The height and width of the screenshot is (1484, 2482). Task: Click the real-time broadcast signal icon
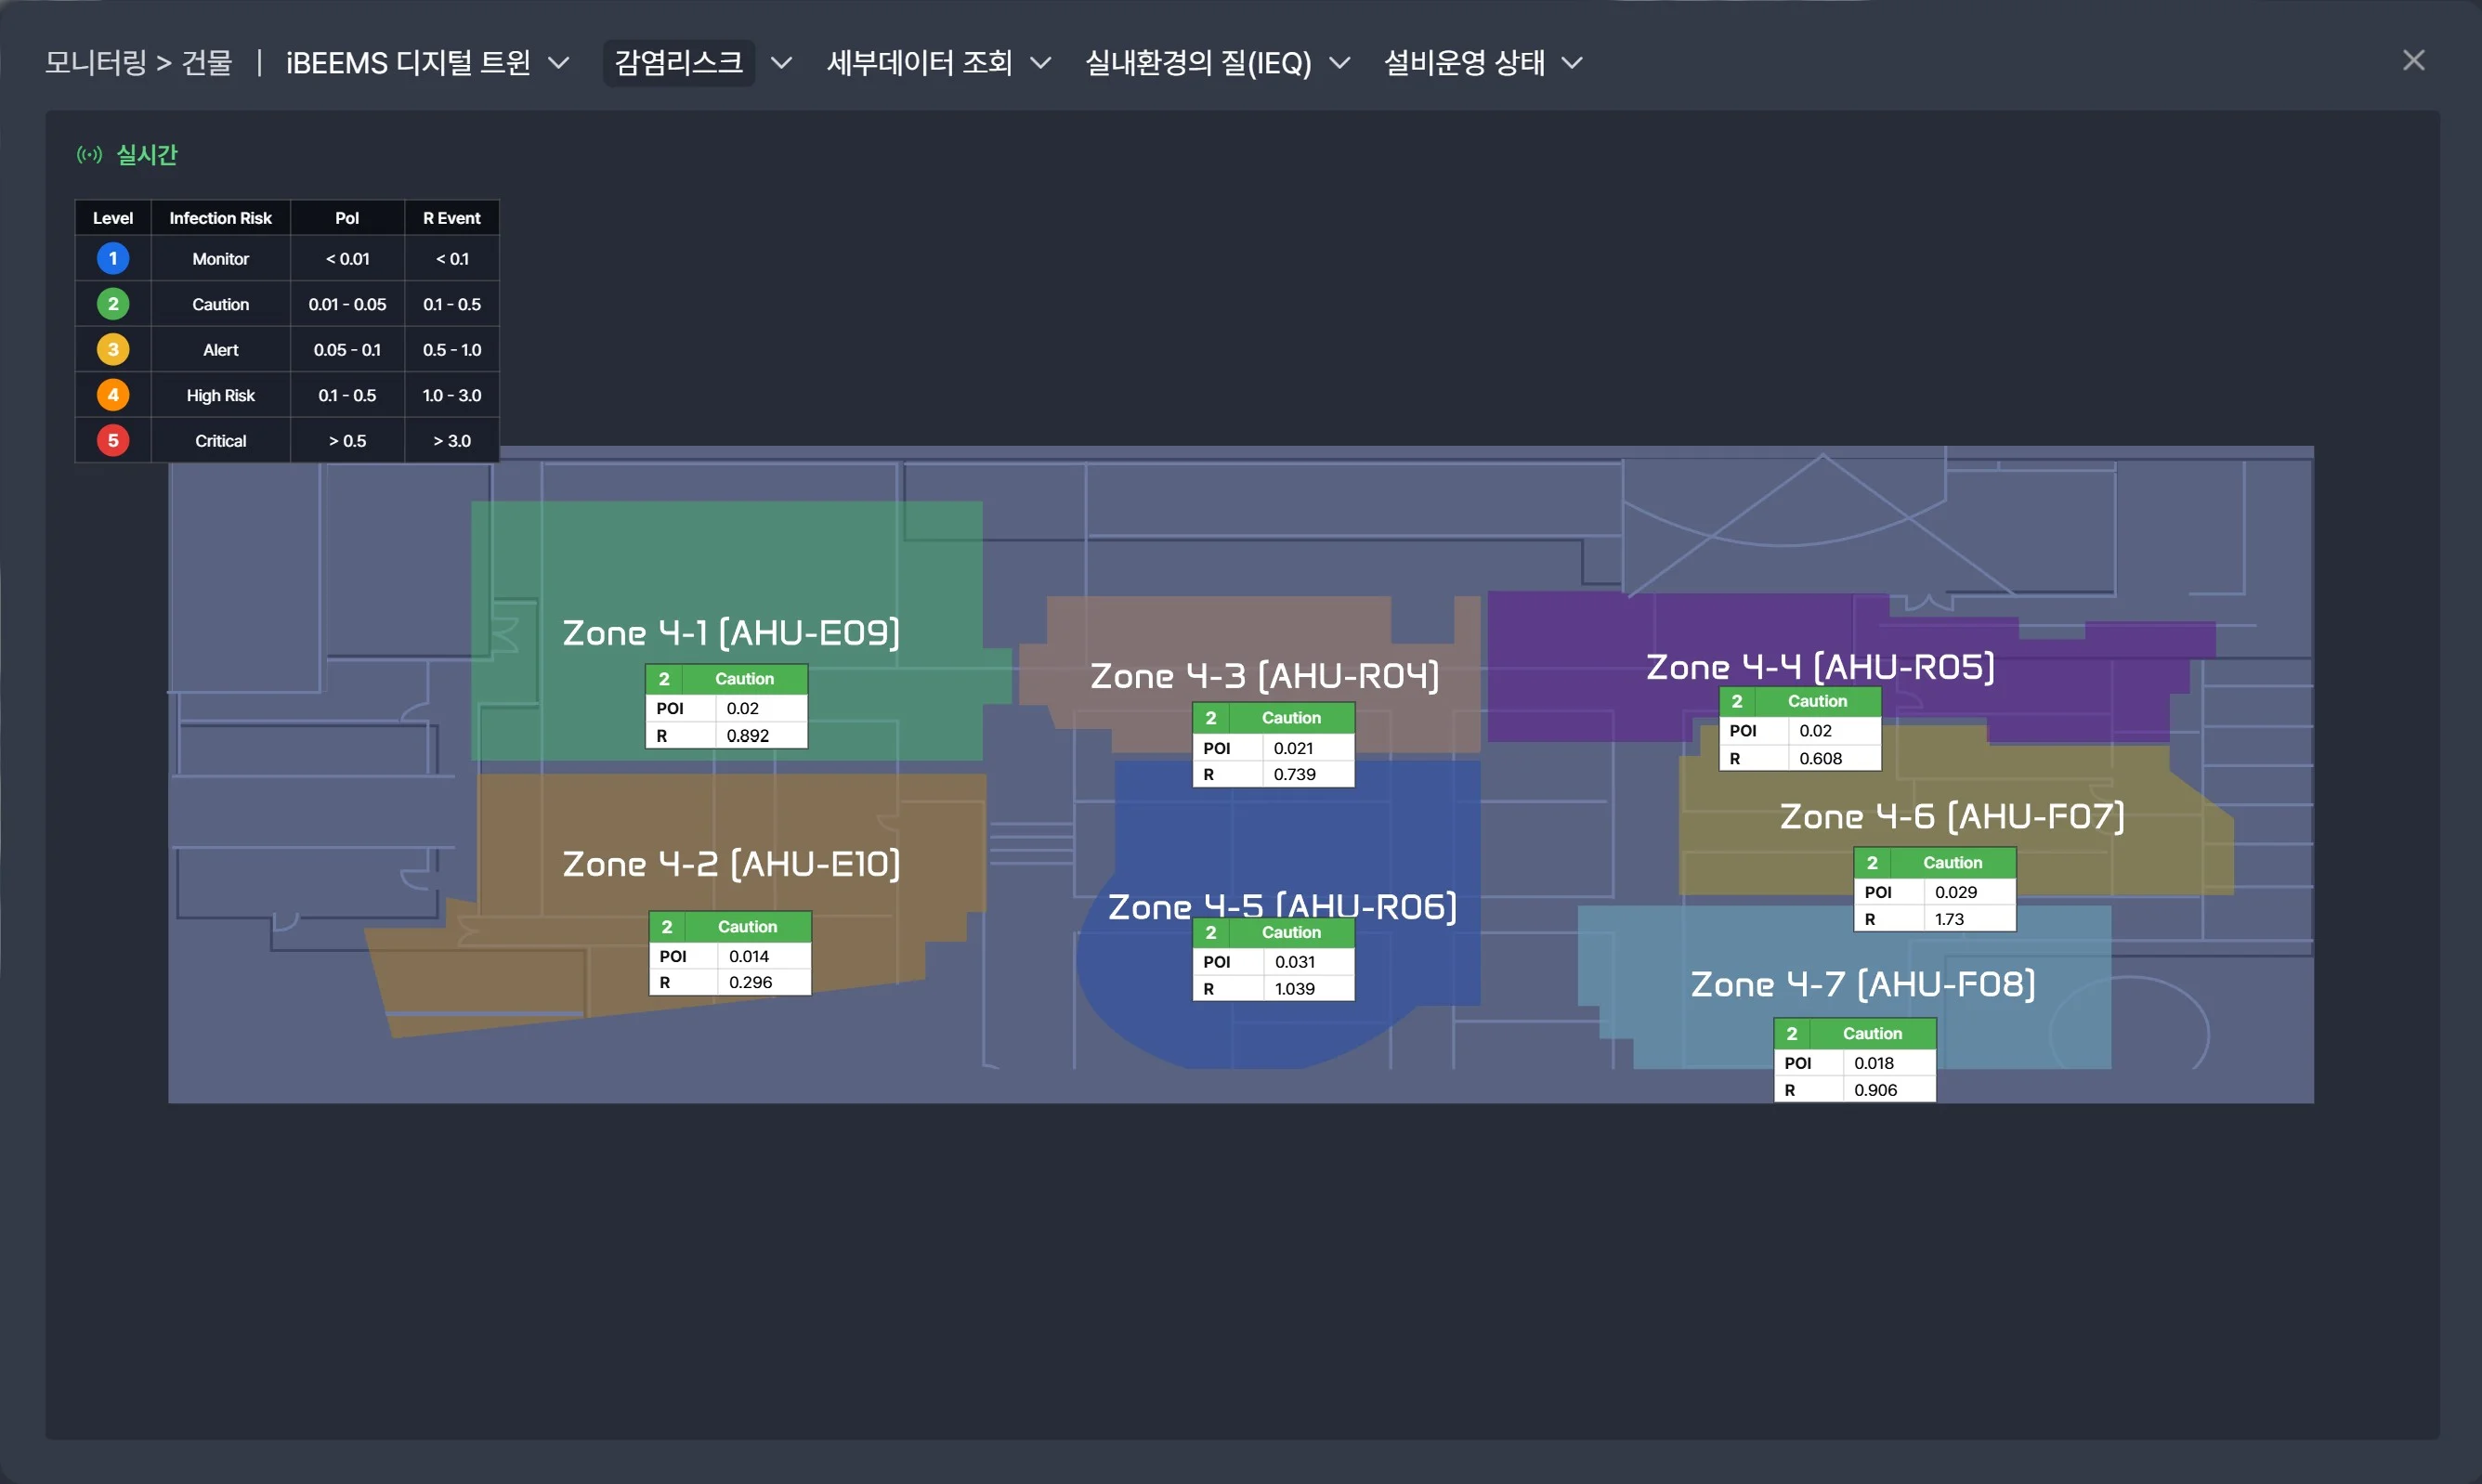pos(90,155)
